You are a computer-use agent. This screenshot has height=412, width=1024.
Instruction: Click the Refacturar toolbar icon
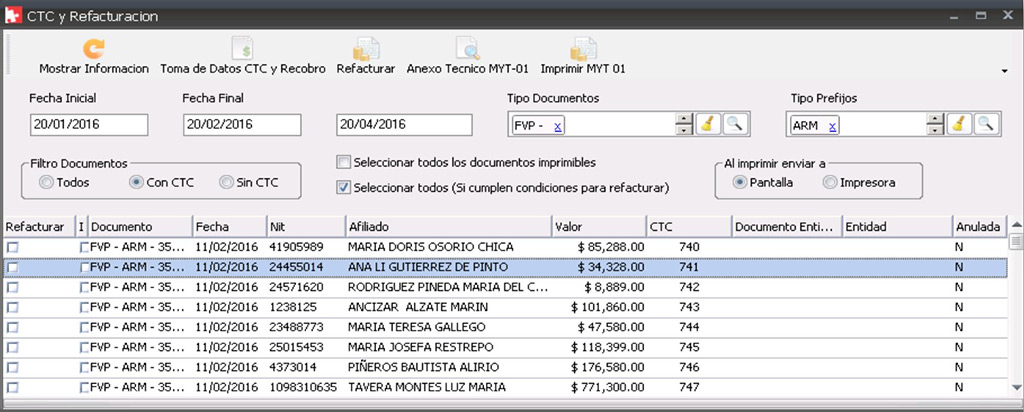click(x=366, y=49)
